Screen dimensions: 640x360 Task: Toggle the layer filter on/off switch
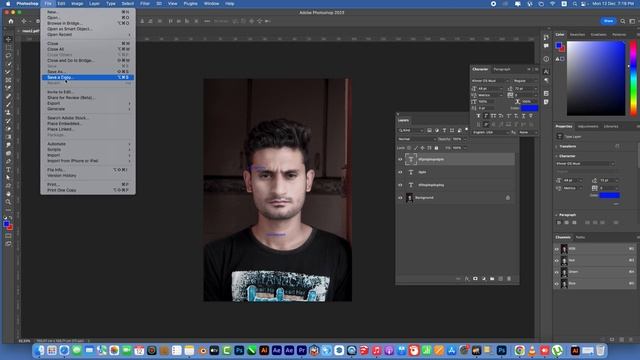(x=467, y=130)
